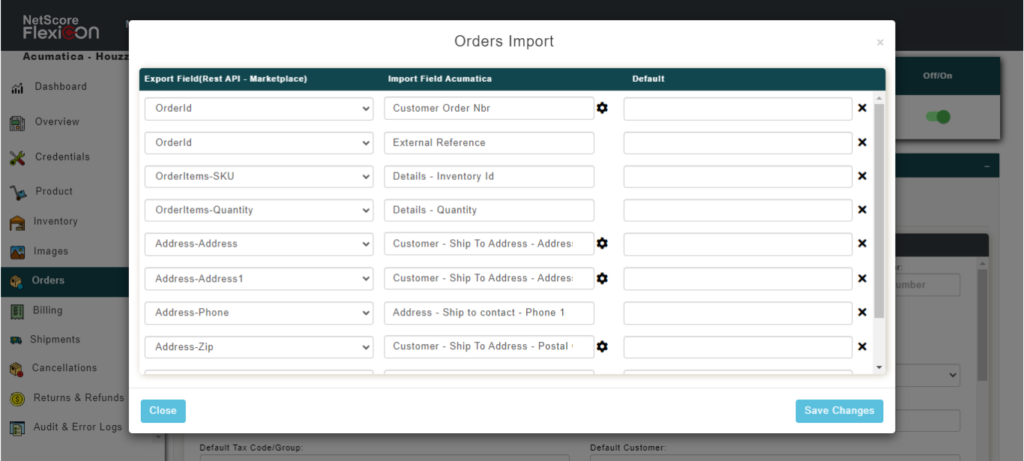Open settings gear for Postal code mapping

coord(602,346)
